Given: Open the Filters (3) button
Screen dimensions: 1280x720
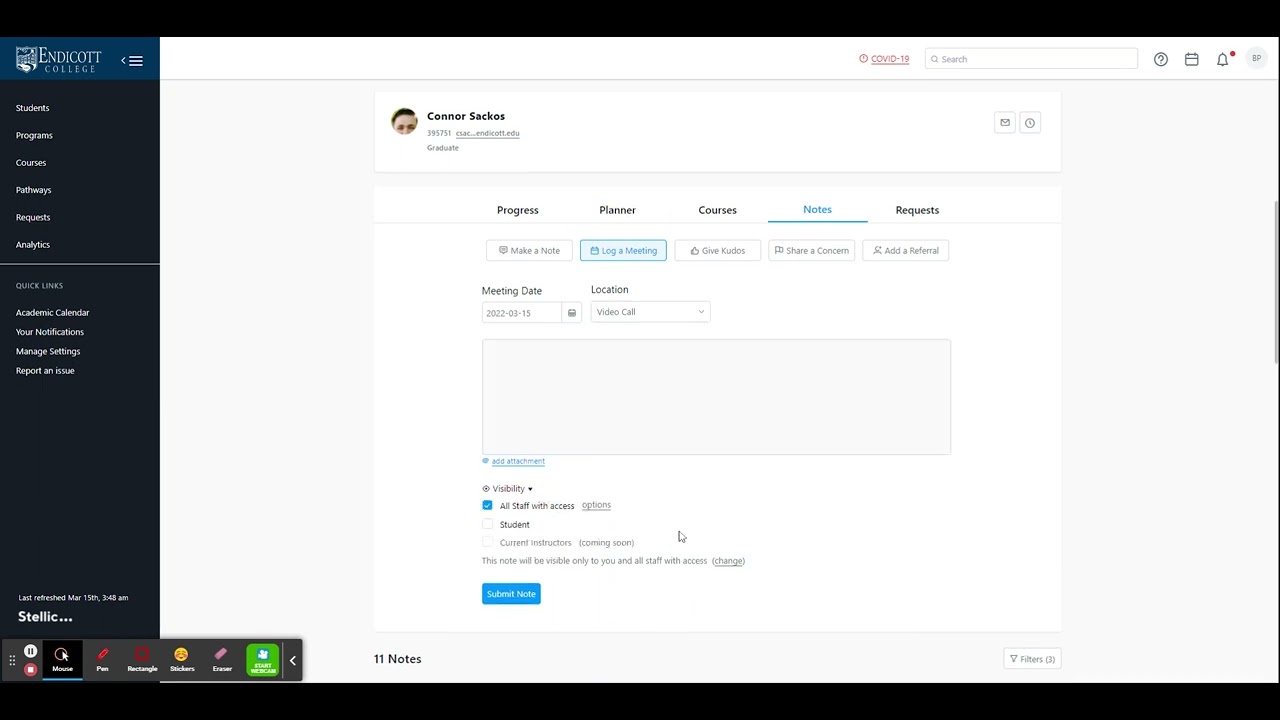Looking at the screenshot, I should tap(1032, 659).
